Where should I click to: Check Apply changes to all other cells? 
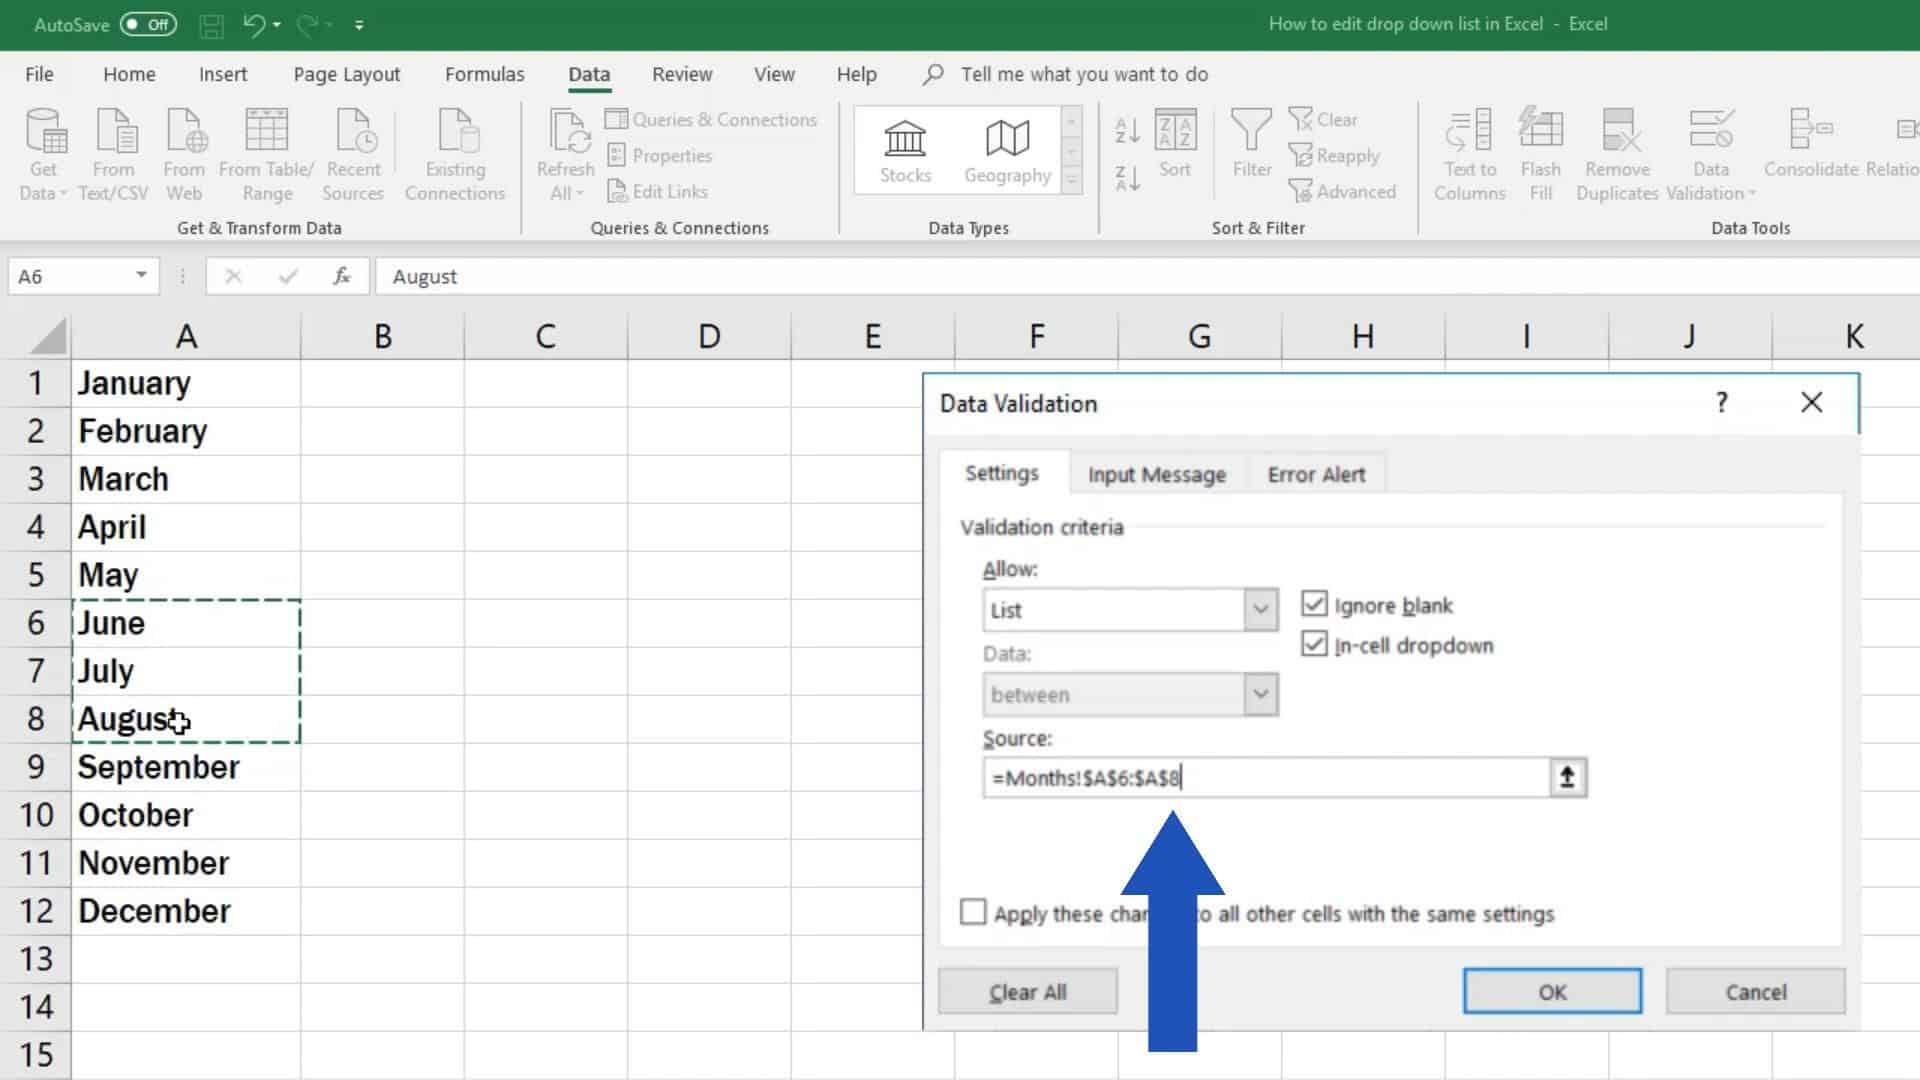click(x=973, y=913)
